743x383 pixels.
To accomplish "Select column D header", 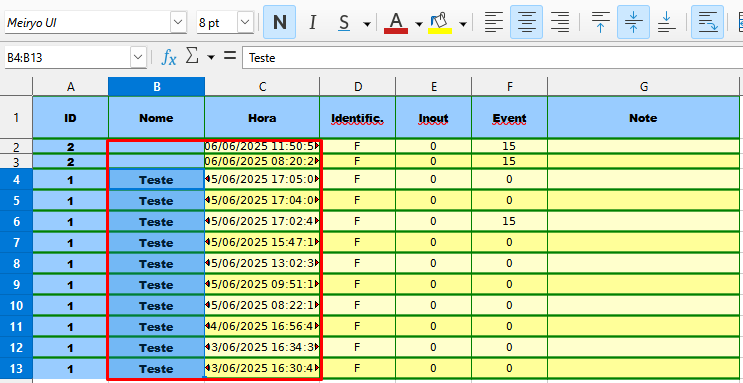I will pyautogui.click(x=358, y=86).
